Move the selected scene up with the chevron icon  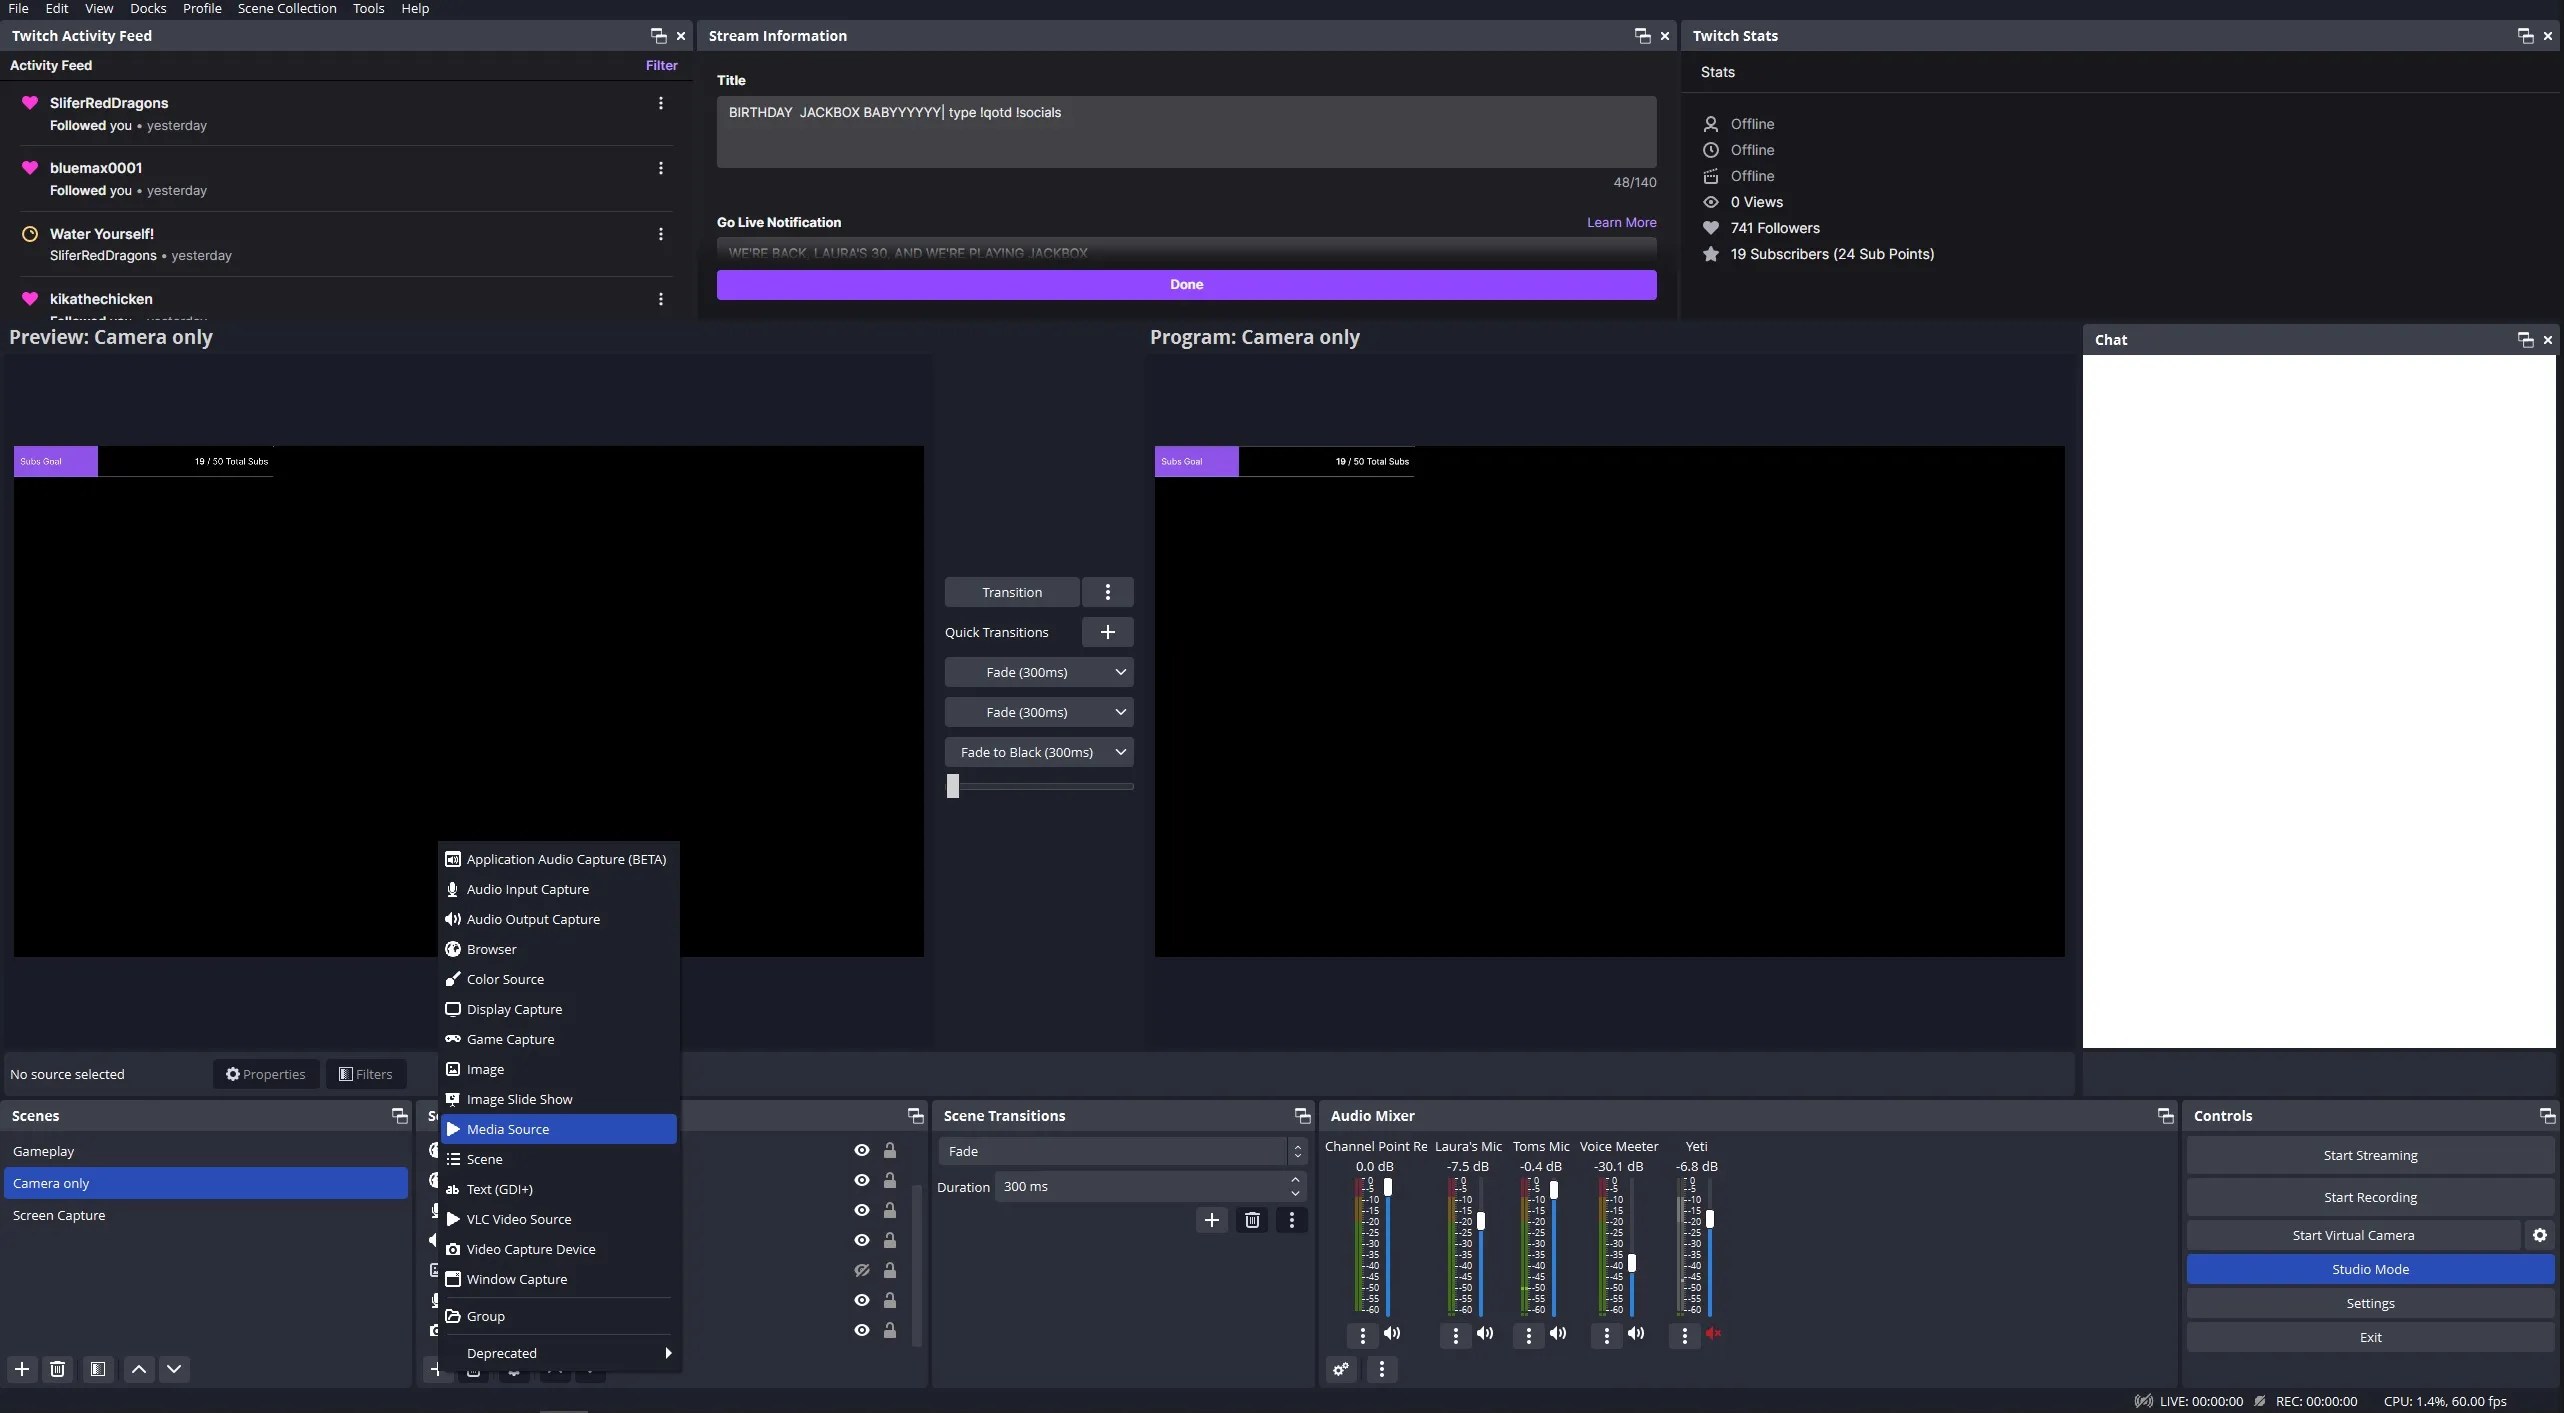(138, 1369)
